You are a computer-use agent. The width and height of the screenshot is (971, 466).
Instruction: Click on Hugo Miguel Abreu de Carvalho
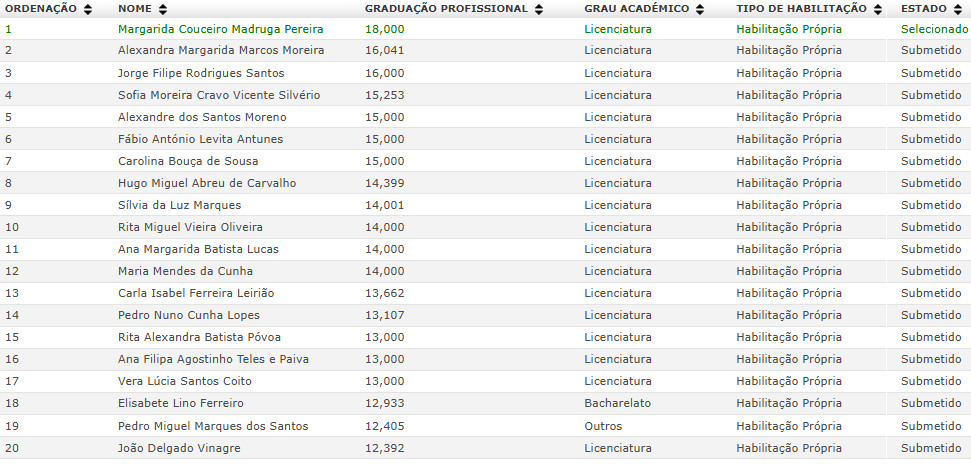tap(206, 183)
